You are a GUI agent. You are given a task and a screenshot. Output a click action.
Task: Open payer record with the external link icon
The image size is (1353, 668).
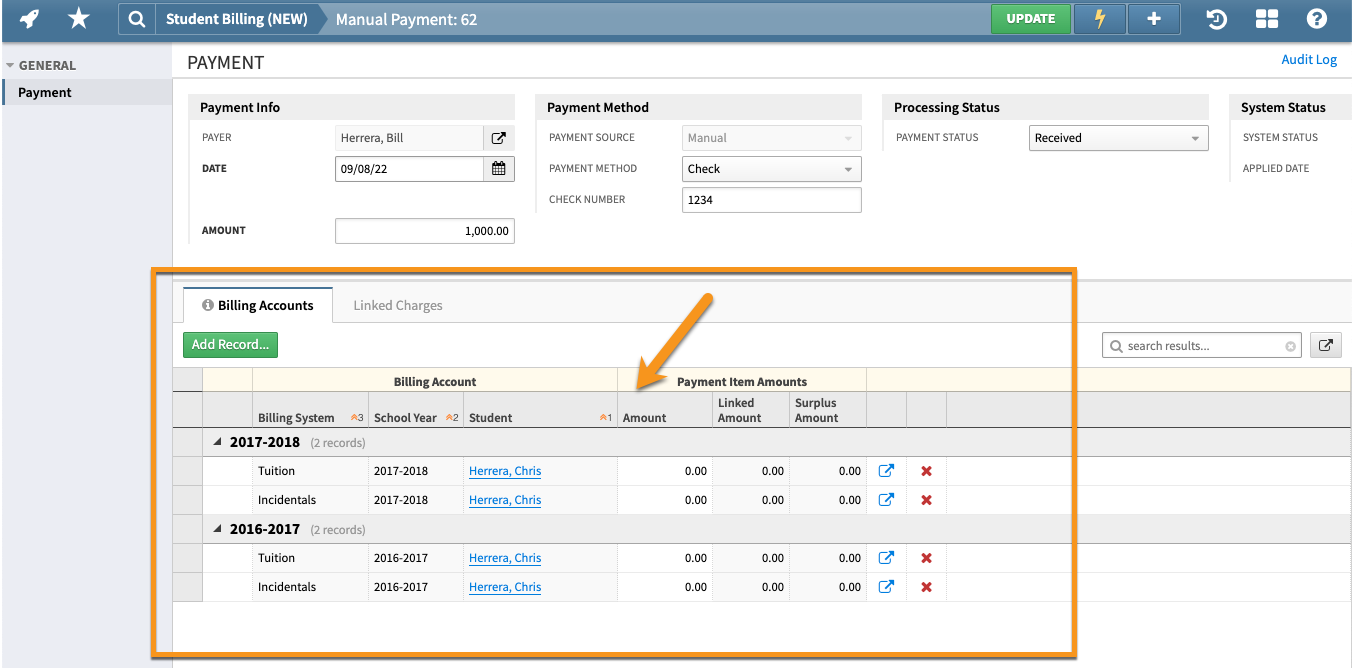click(498, 138)
